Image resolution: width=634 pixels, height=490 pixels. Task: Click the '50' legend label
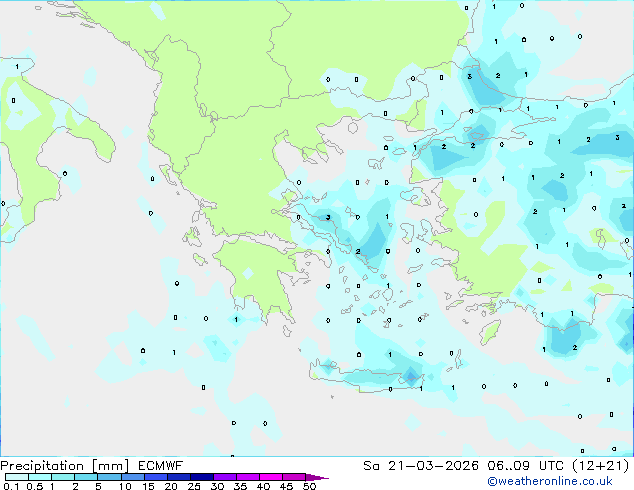click(x=309, y=486)
